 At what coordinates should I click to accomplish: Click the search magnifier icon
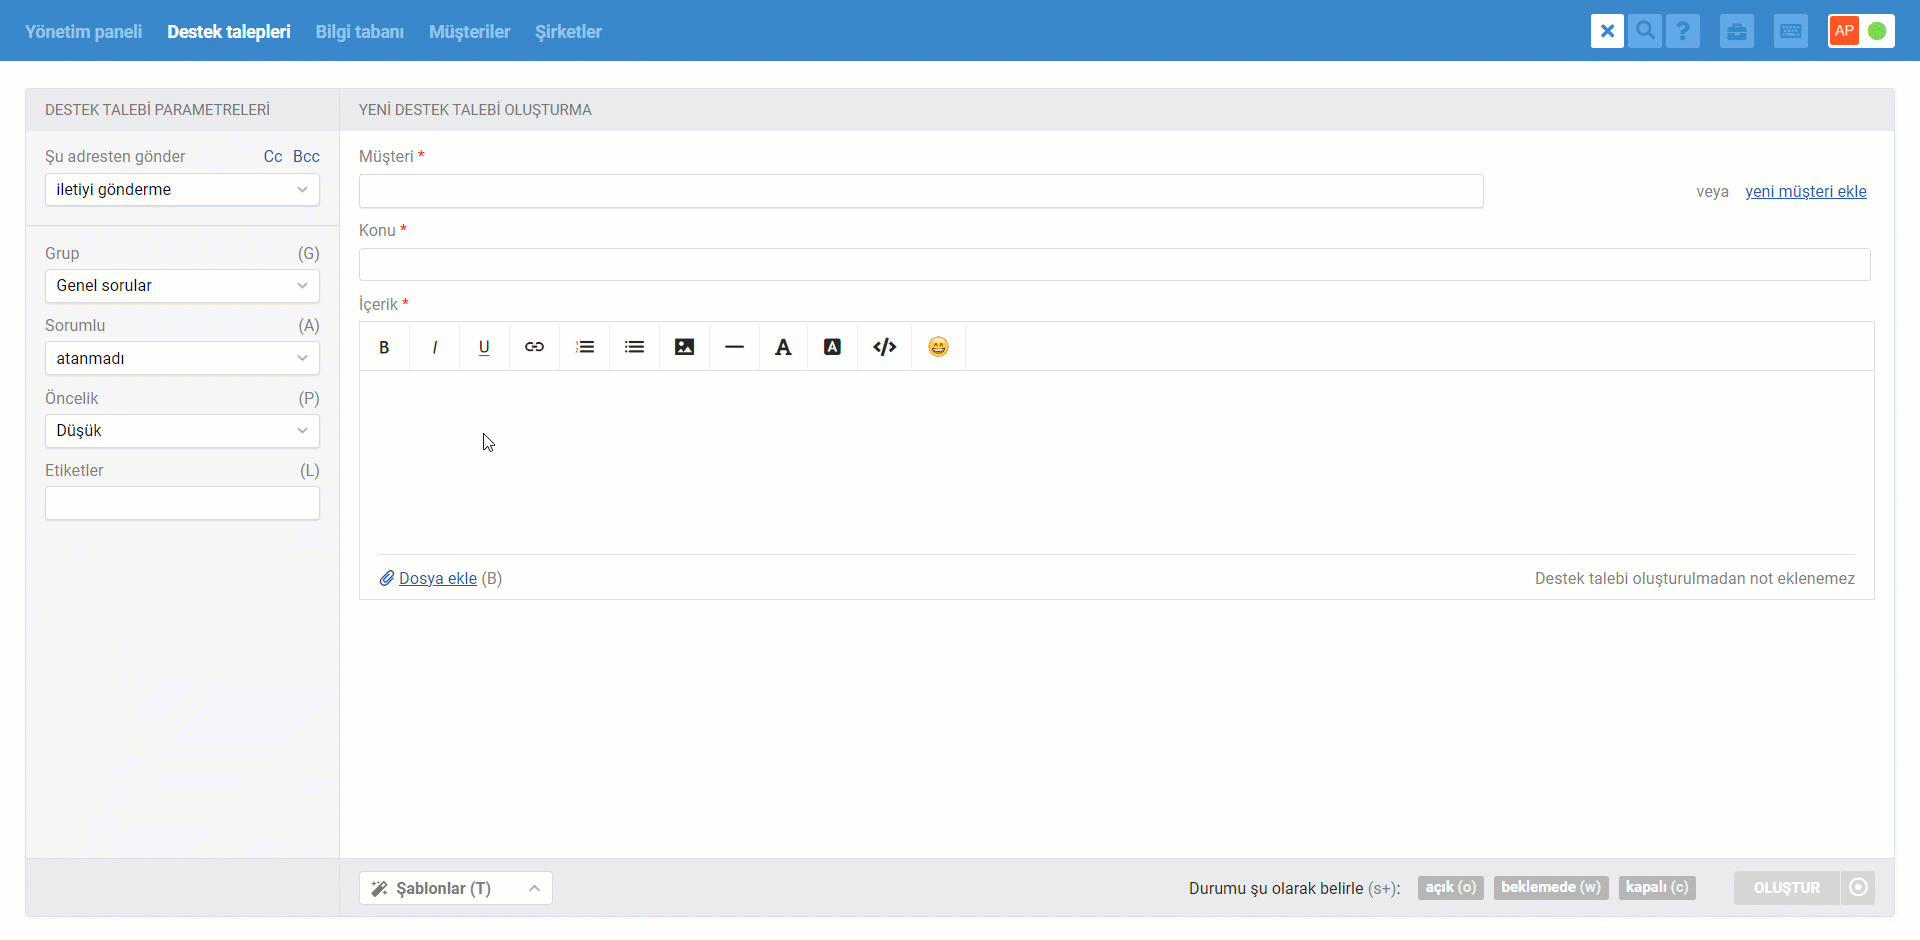pyautogui.click(x=1645, y=31)
